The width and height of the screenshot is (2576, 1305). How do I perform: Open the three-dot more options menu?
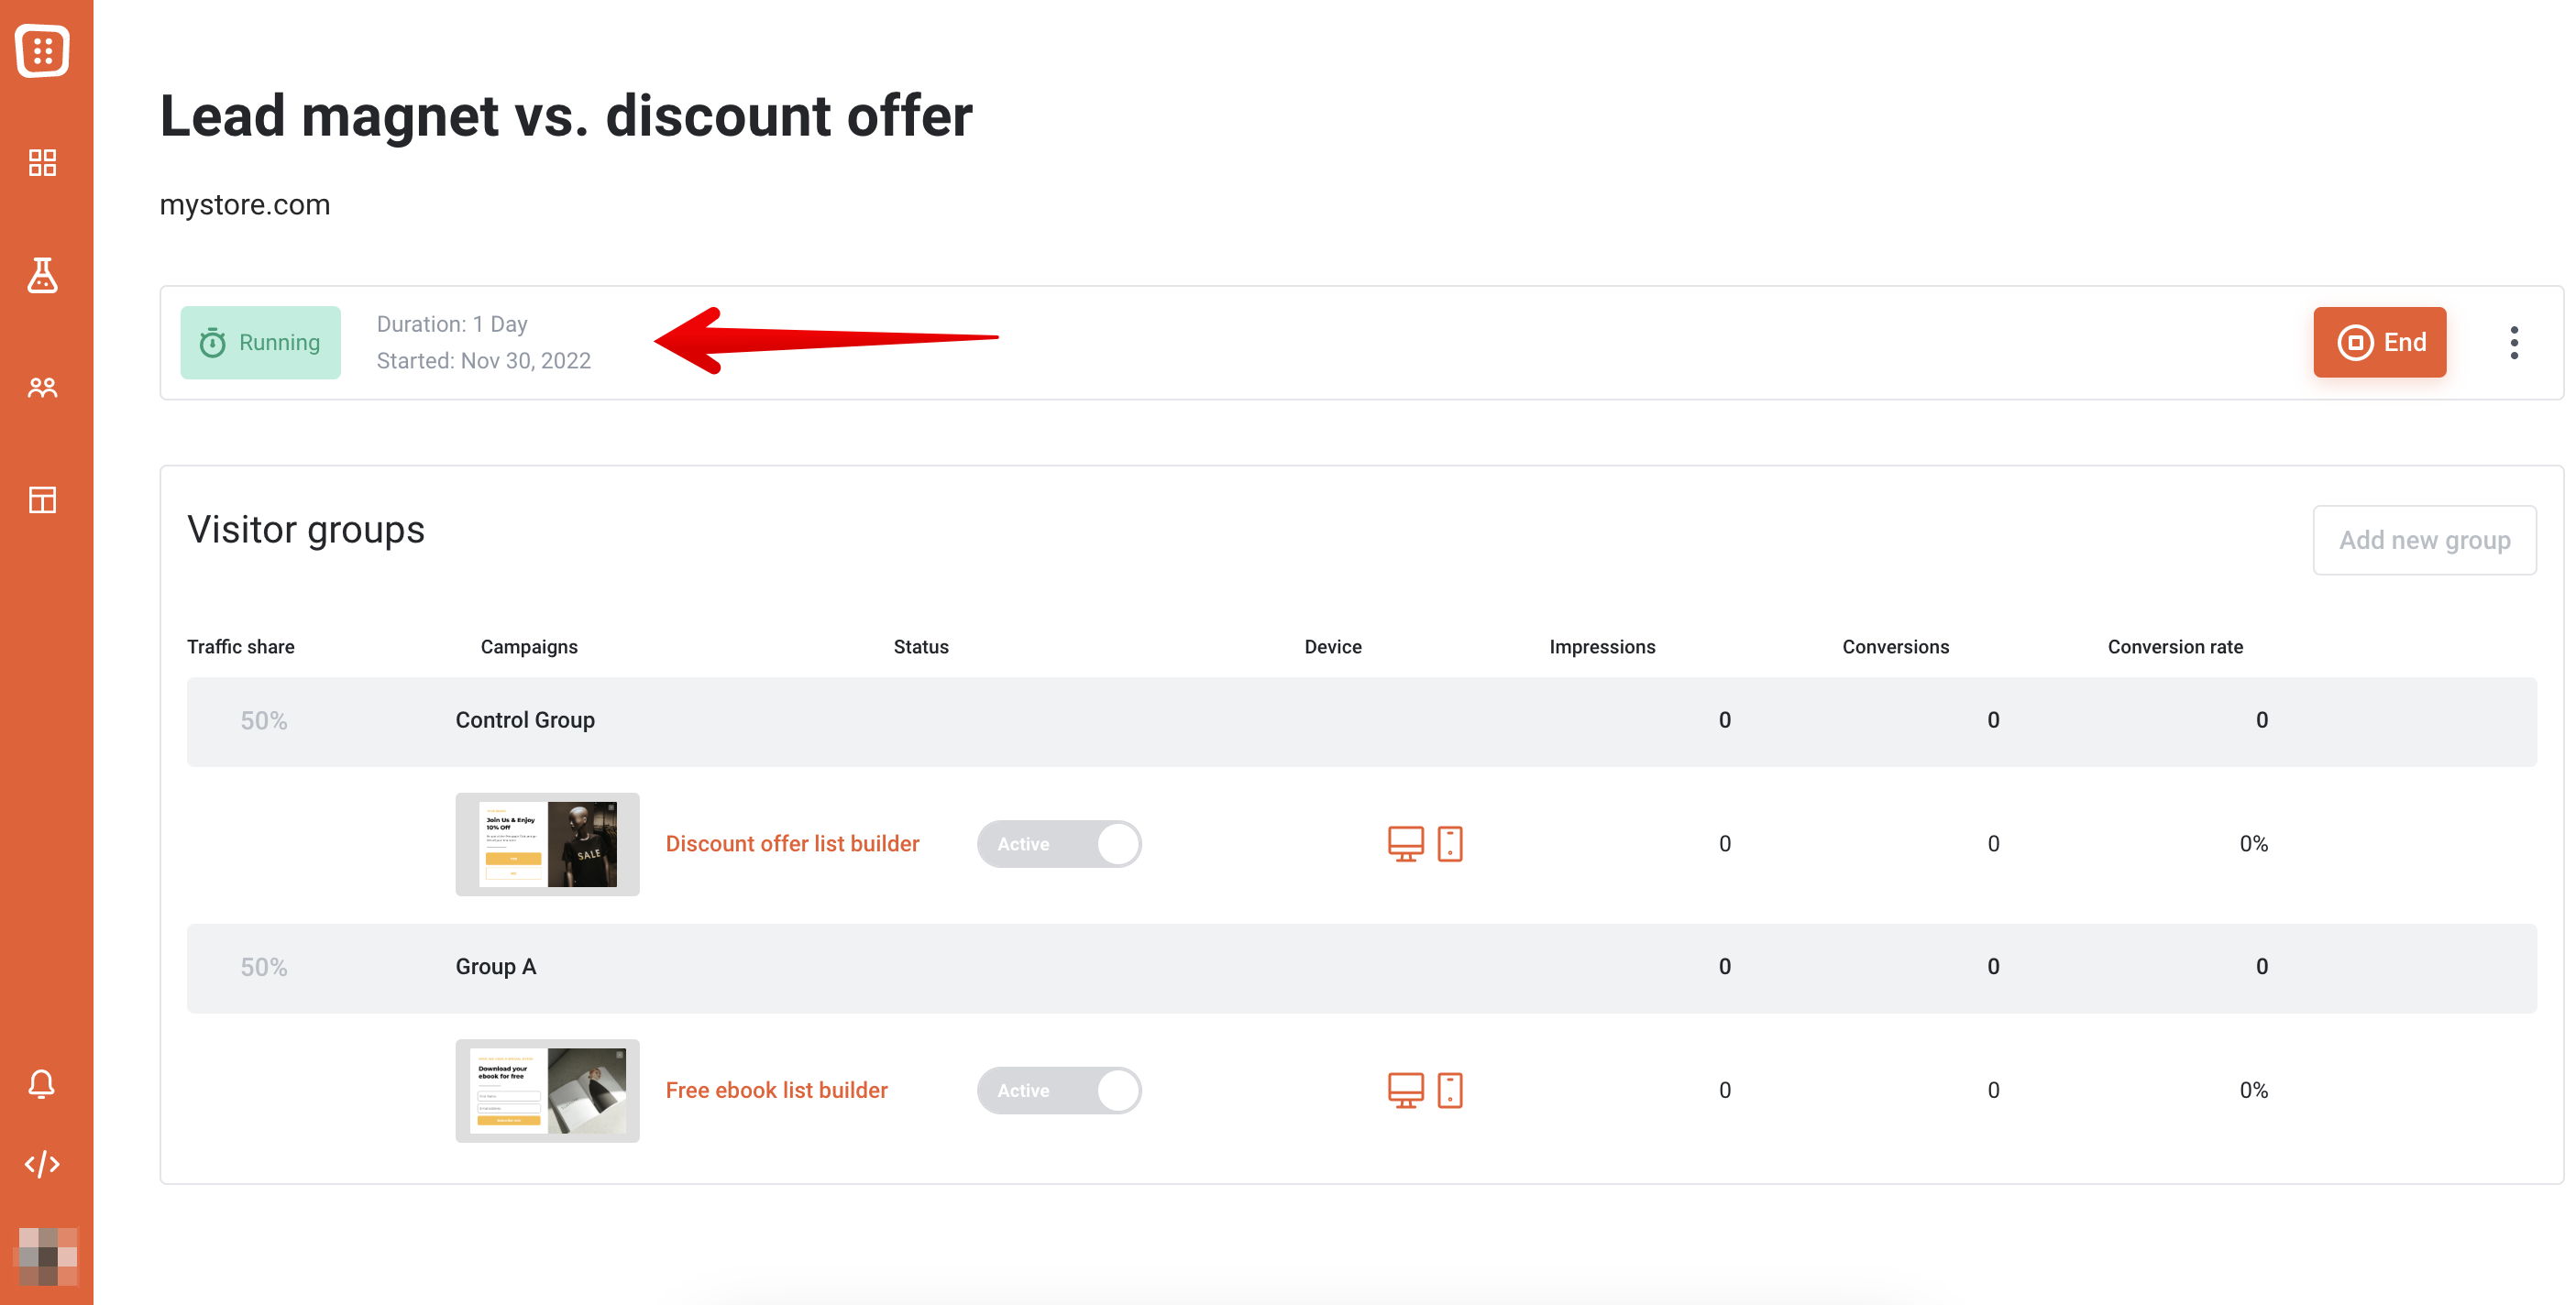pos(2514,342)
